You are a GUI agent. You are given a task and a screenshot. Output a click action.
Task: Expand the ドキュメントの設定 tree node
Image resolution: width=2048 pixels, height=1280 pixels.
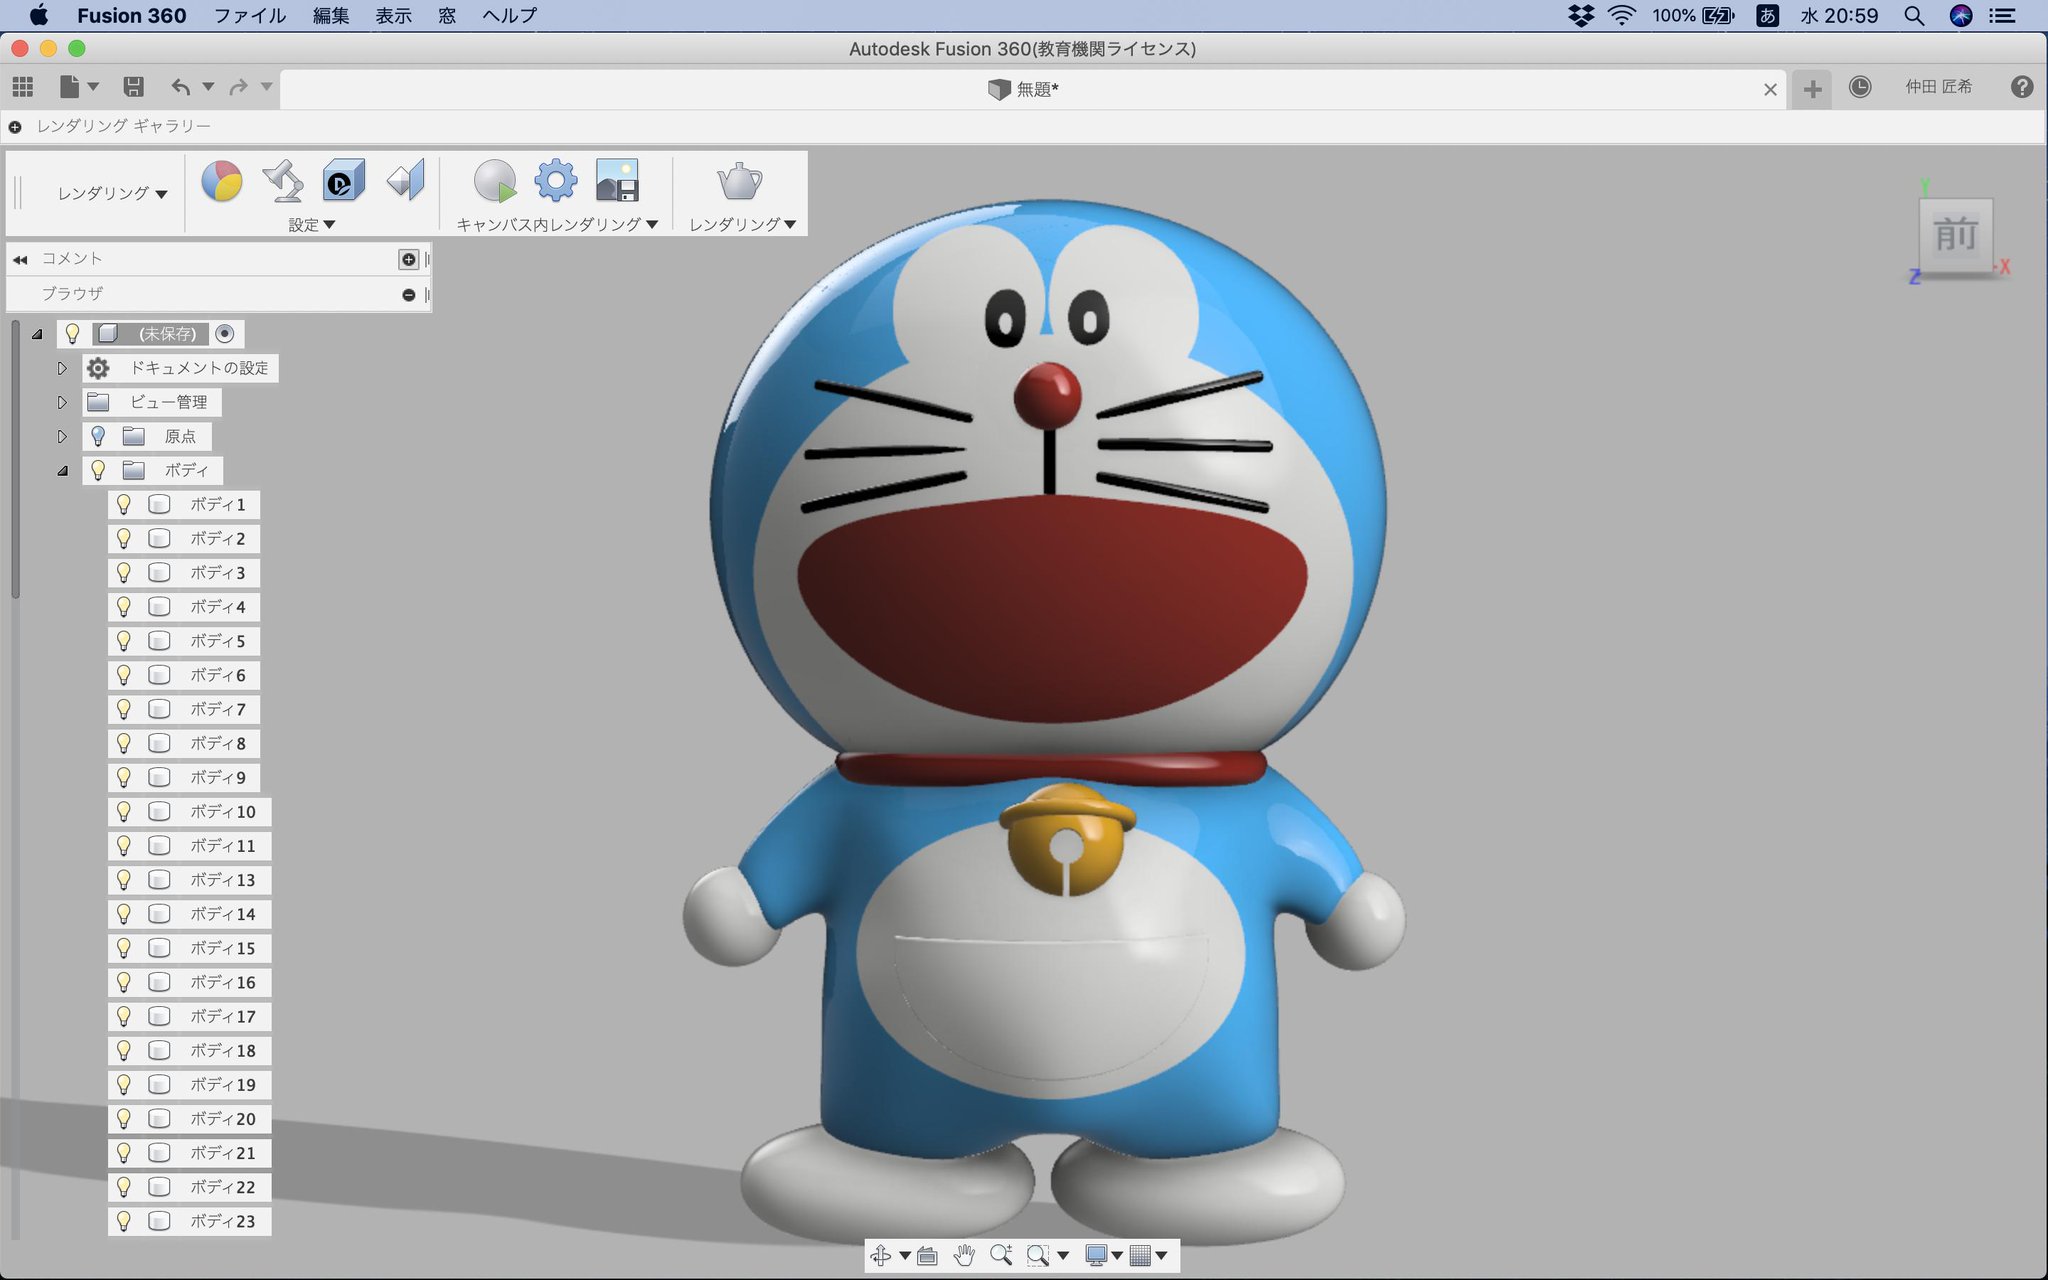click(62, 369)
